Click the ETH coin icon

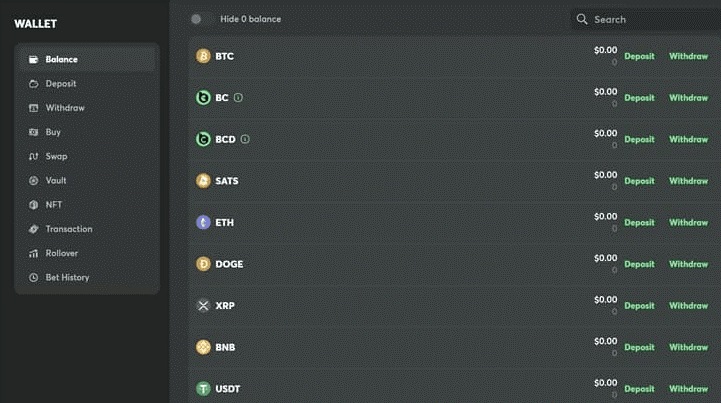pos(203,222)
